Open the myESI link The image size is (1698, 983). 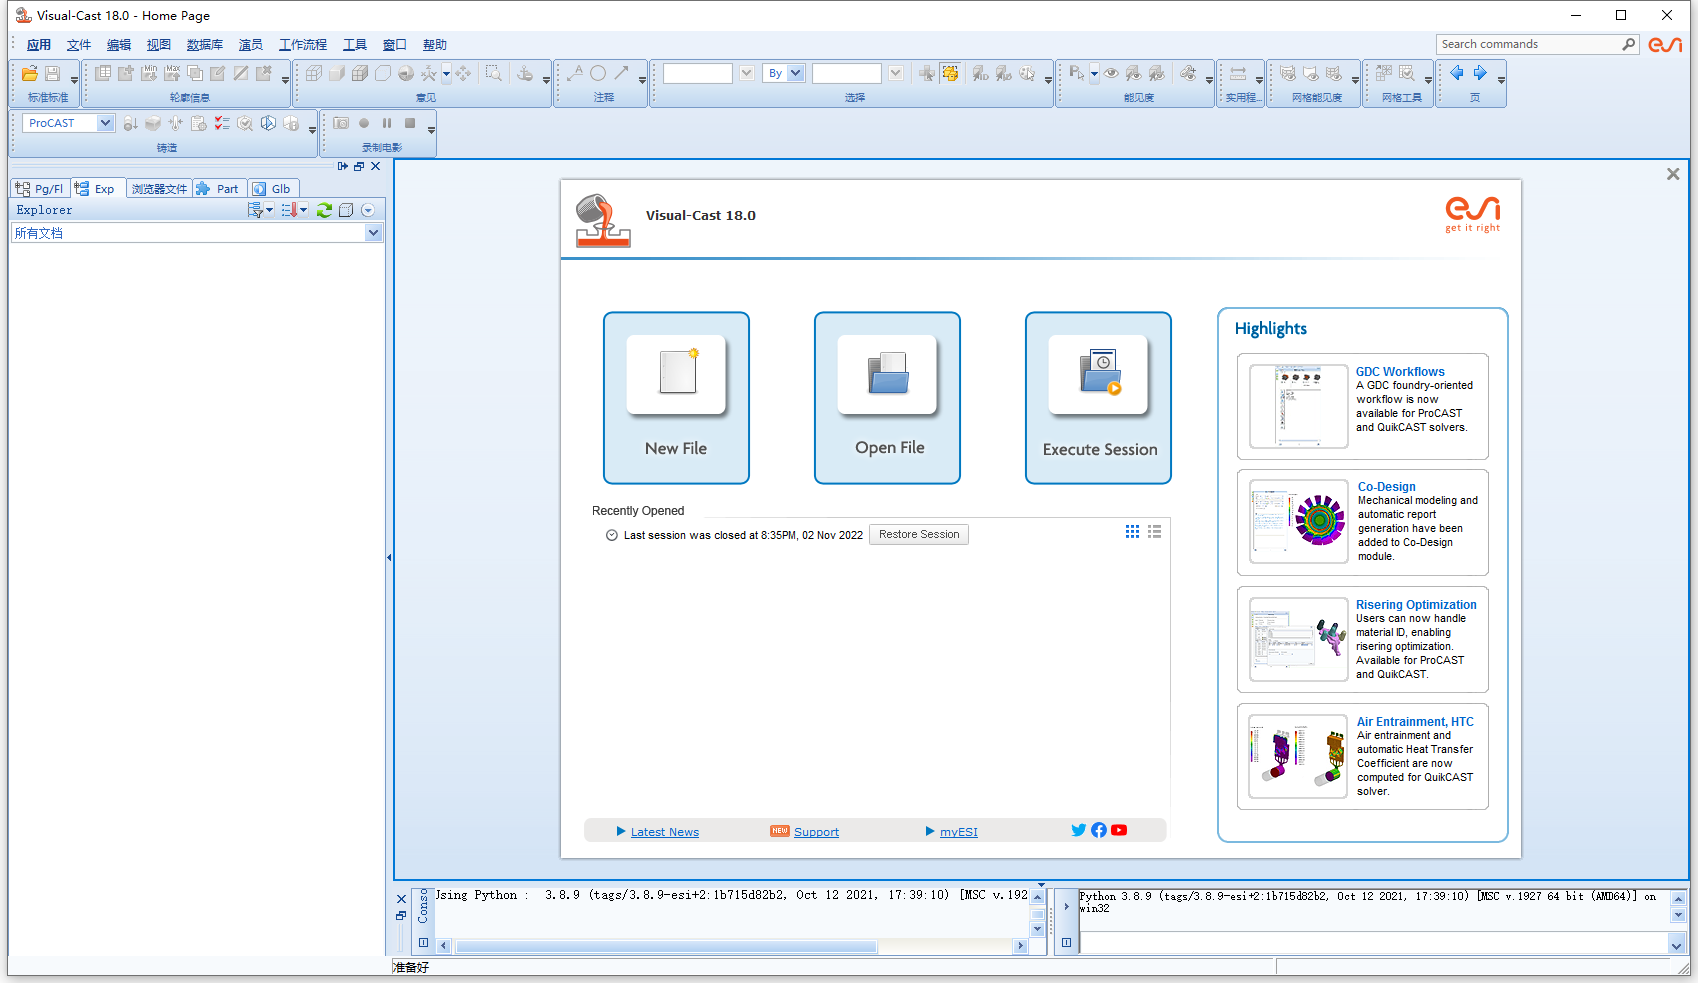point(959,832)
